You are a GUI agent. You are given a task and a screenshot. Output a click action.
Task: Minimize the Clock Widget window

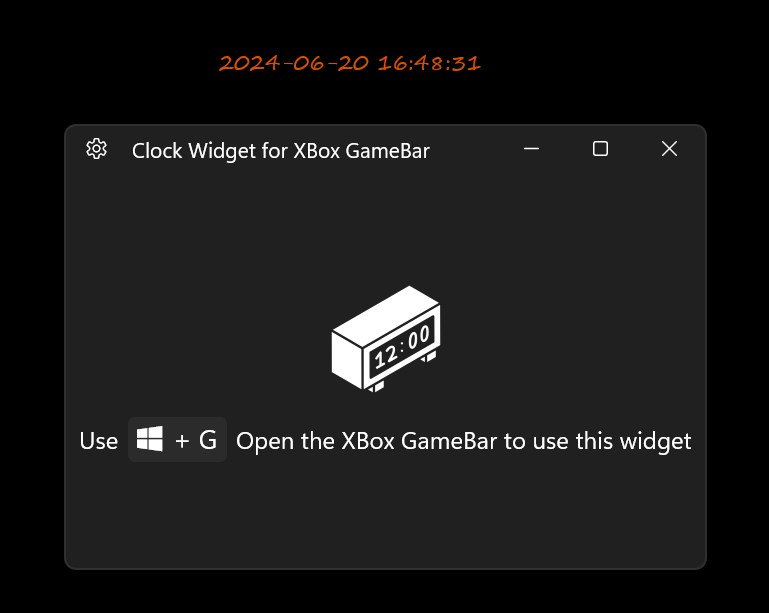point(531,149)
